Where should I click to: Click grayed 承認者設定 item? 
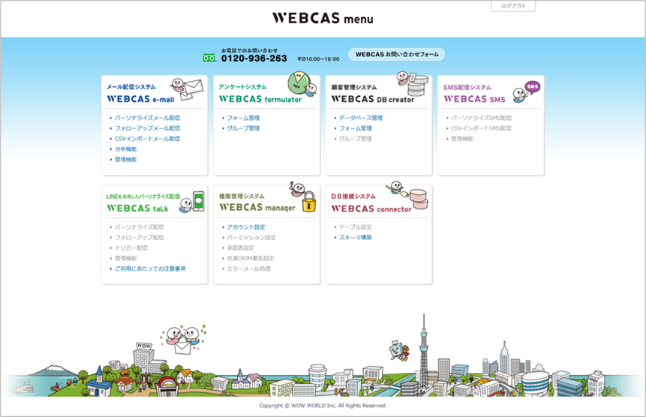(240, 248)
